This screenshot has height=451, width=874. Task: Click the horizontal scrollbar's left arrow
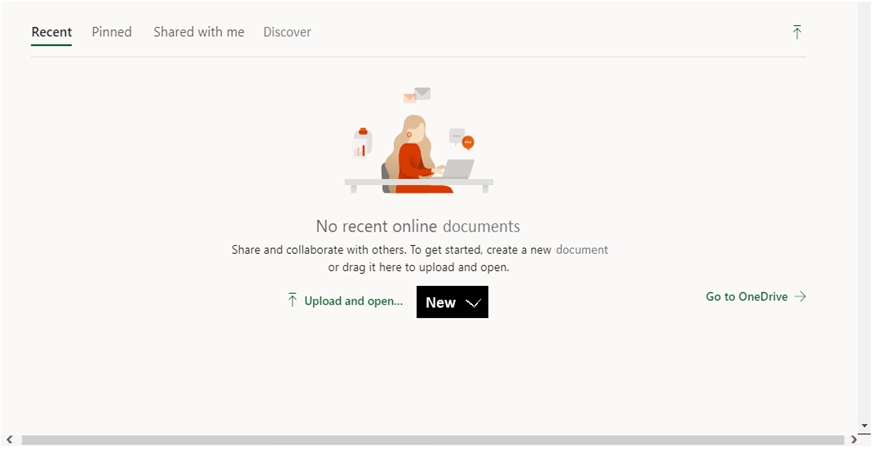(x=9, y=440)
